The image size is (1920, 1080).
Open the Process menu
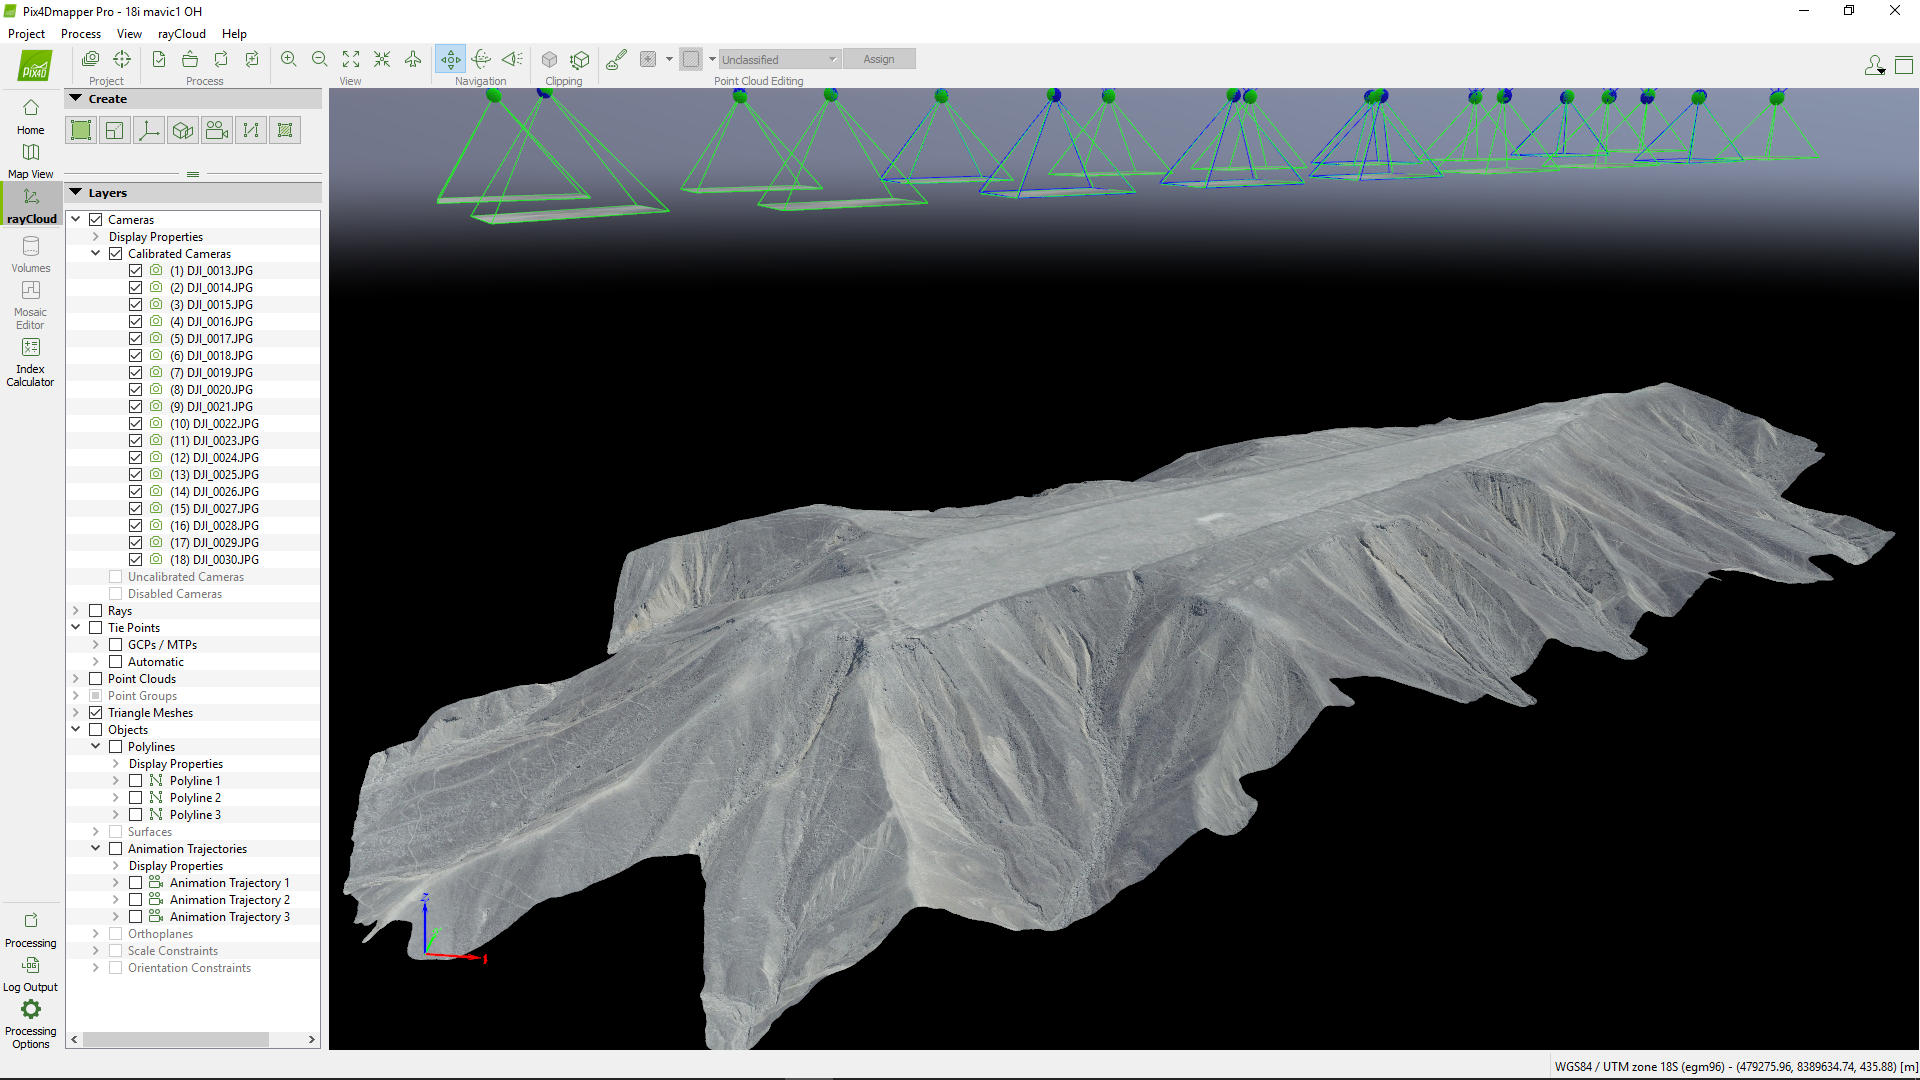pyautogui.click(x=80, y=34)
